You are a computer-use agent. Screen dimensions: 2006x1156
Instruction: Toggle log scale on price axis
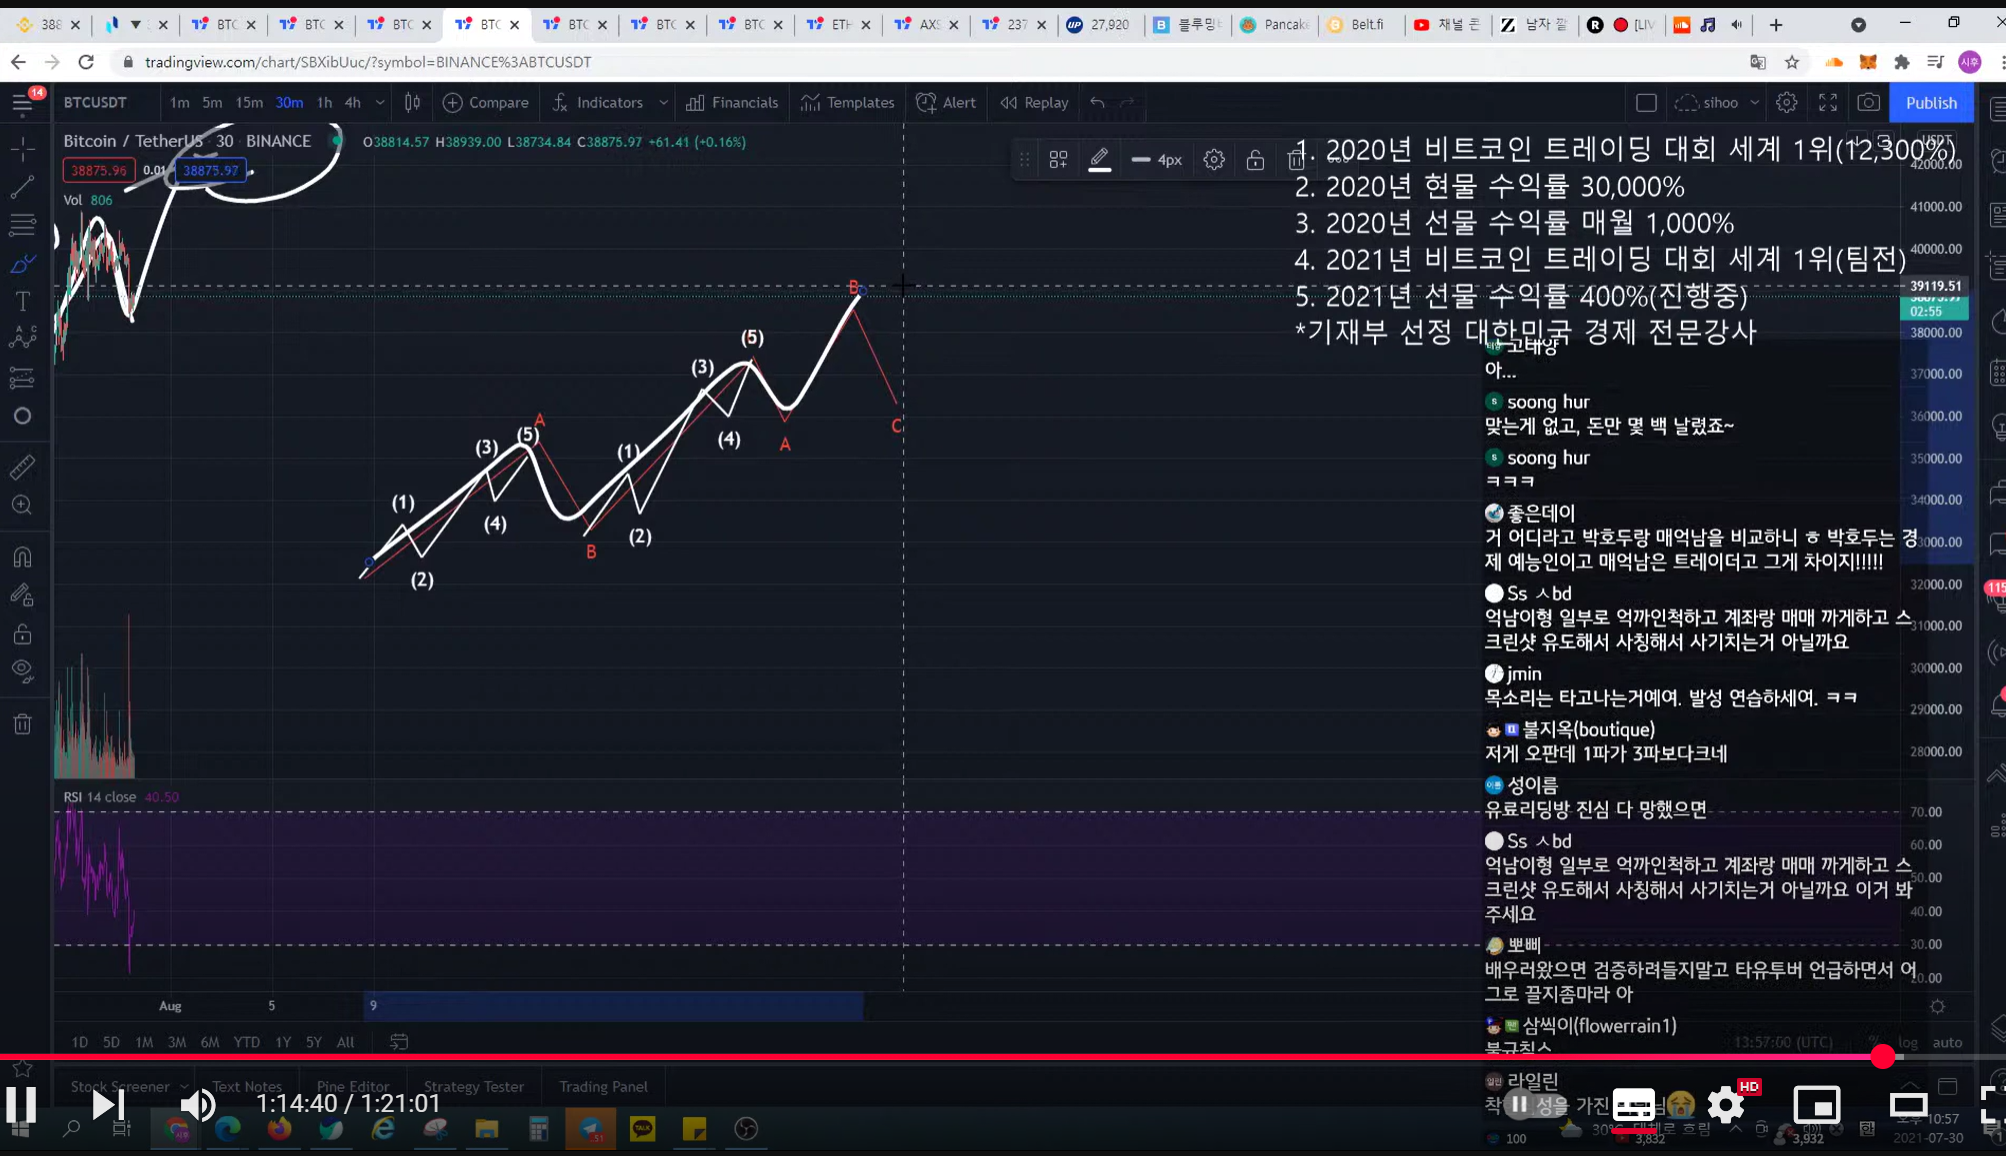coord(1908,1042)
